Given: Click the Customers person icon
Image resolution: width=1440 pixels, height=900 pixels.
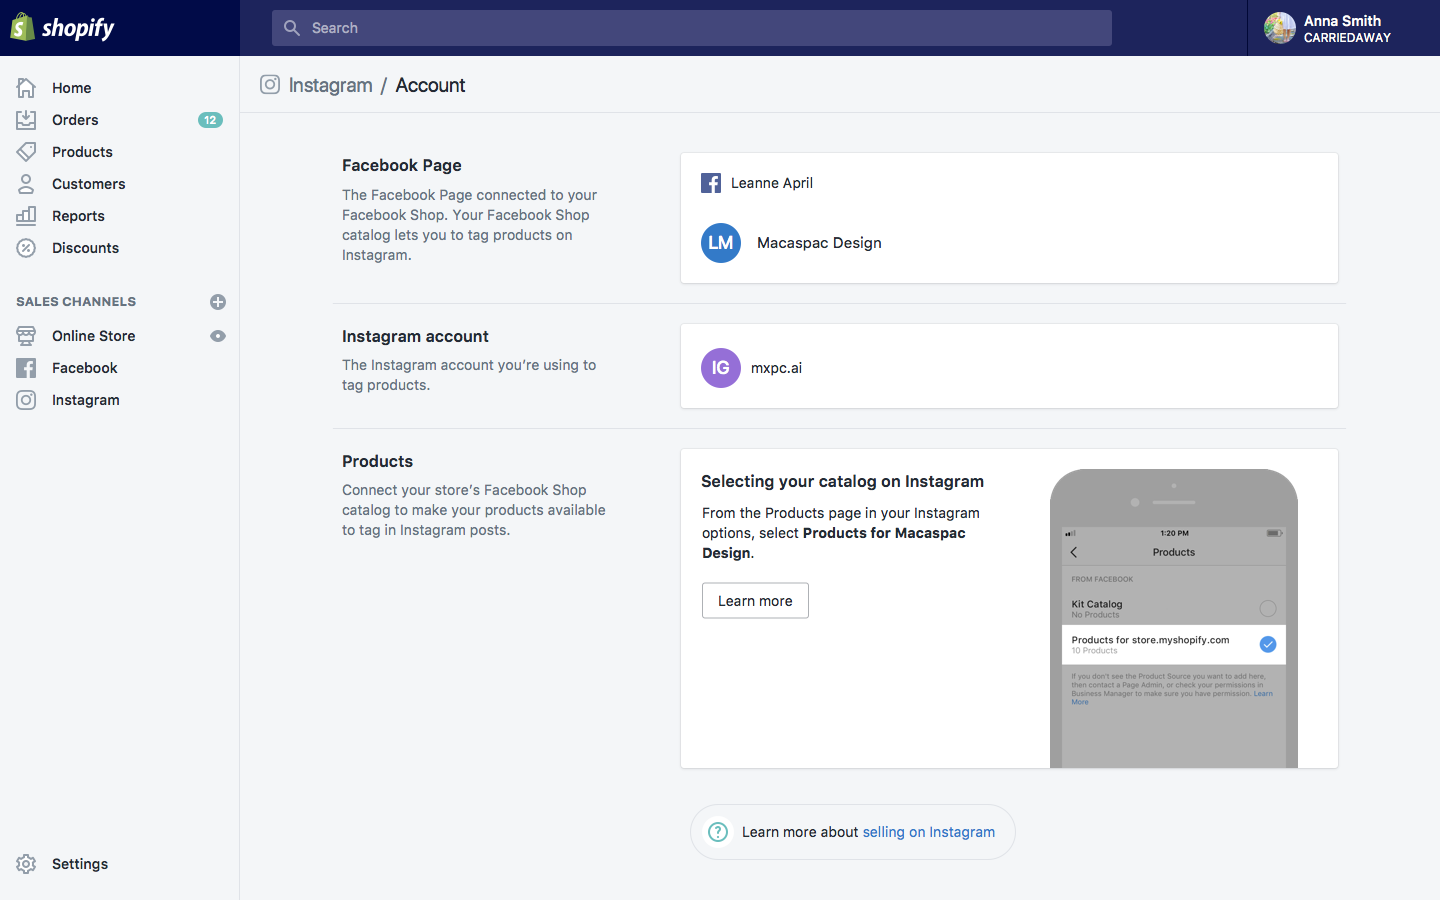Looking at the screenshot, I should coord(27,184).
